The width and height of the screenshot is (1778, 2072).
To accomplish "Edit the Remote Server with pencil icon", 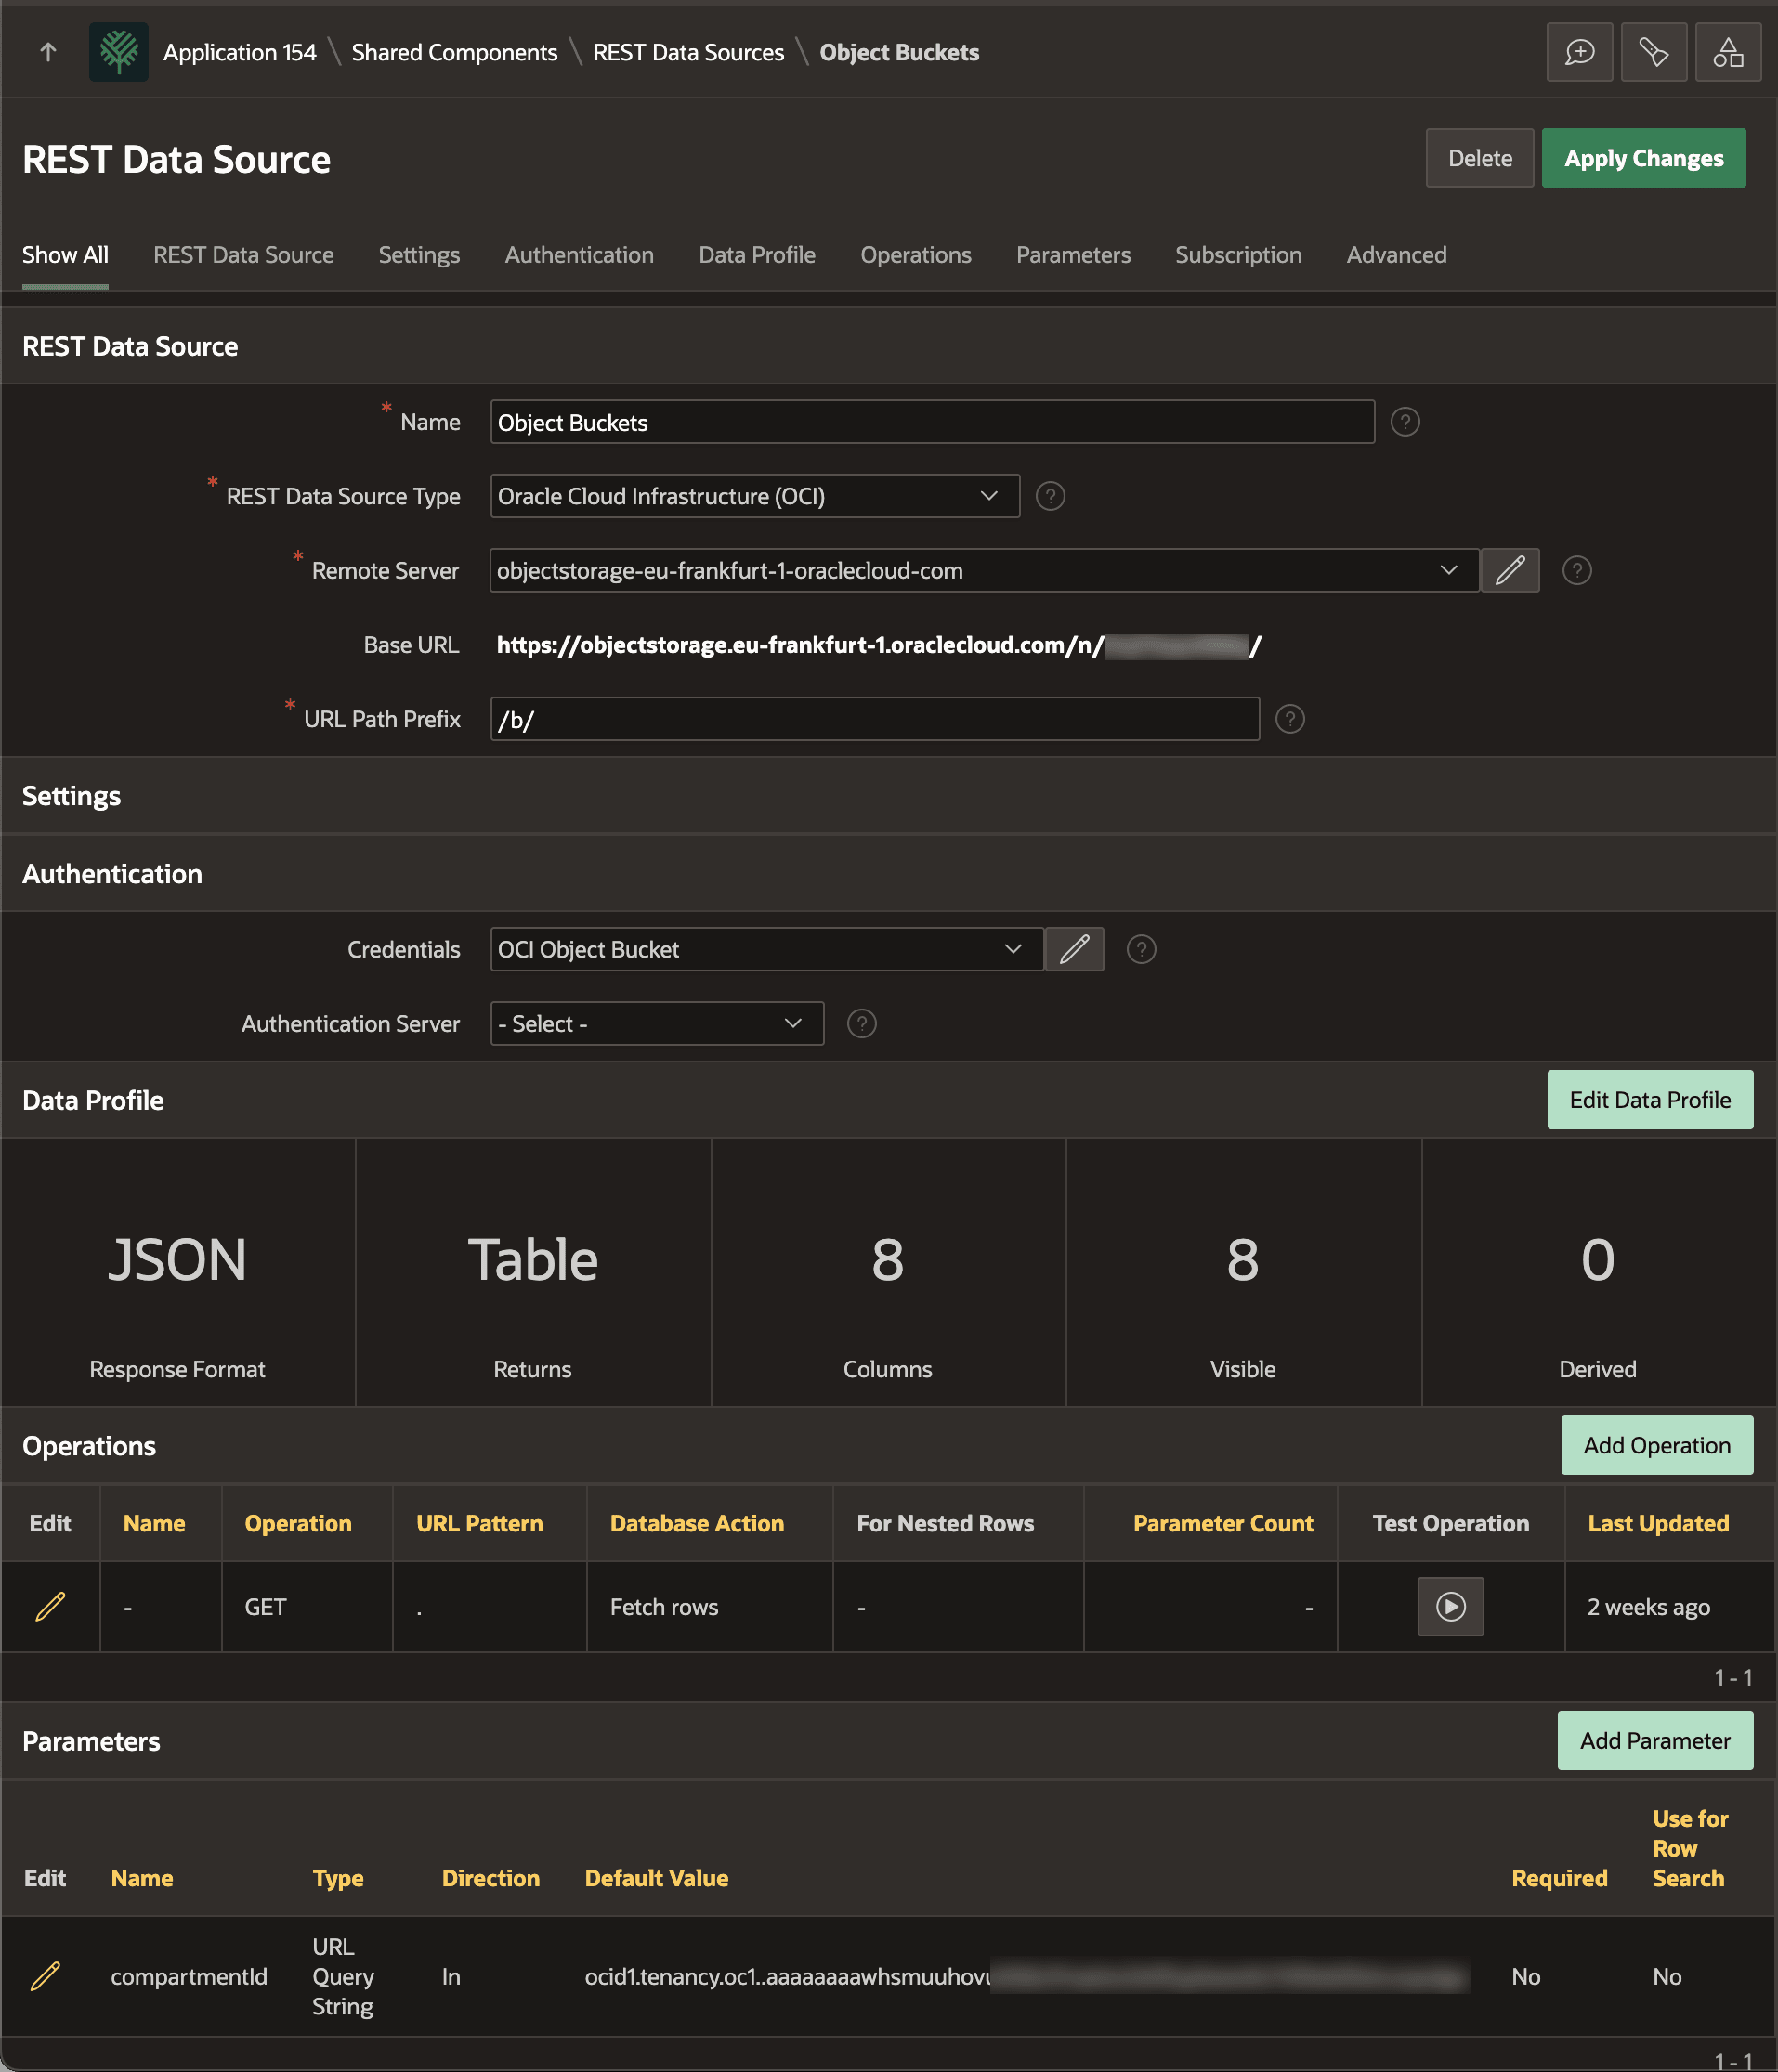I will pyautogui.click(x=1509, y=570).
